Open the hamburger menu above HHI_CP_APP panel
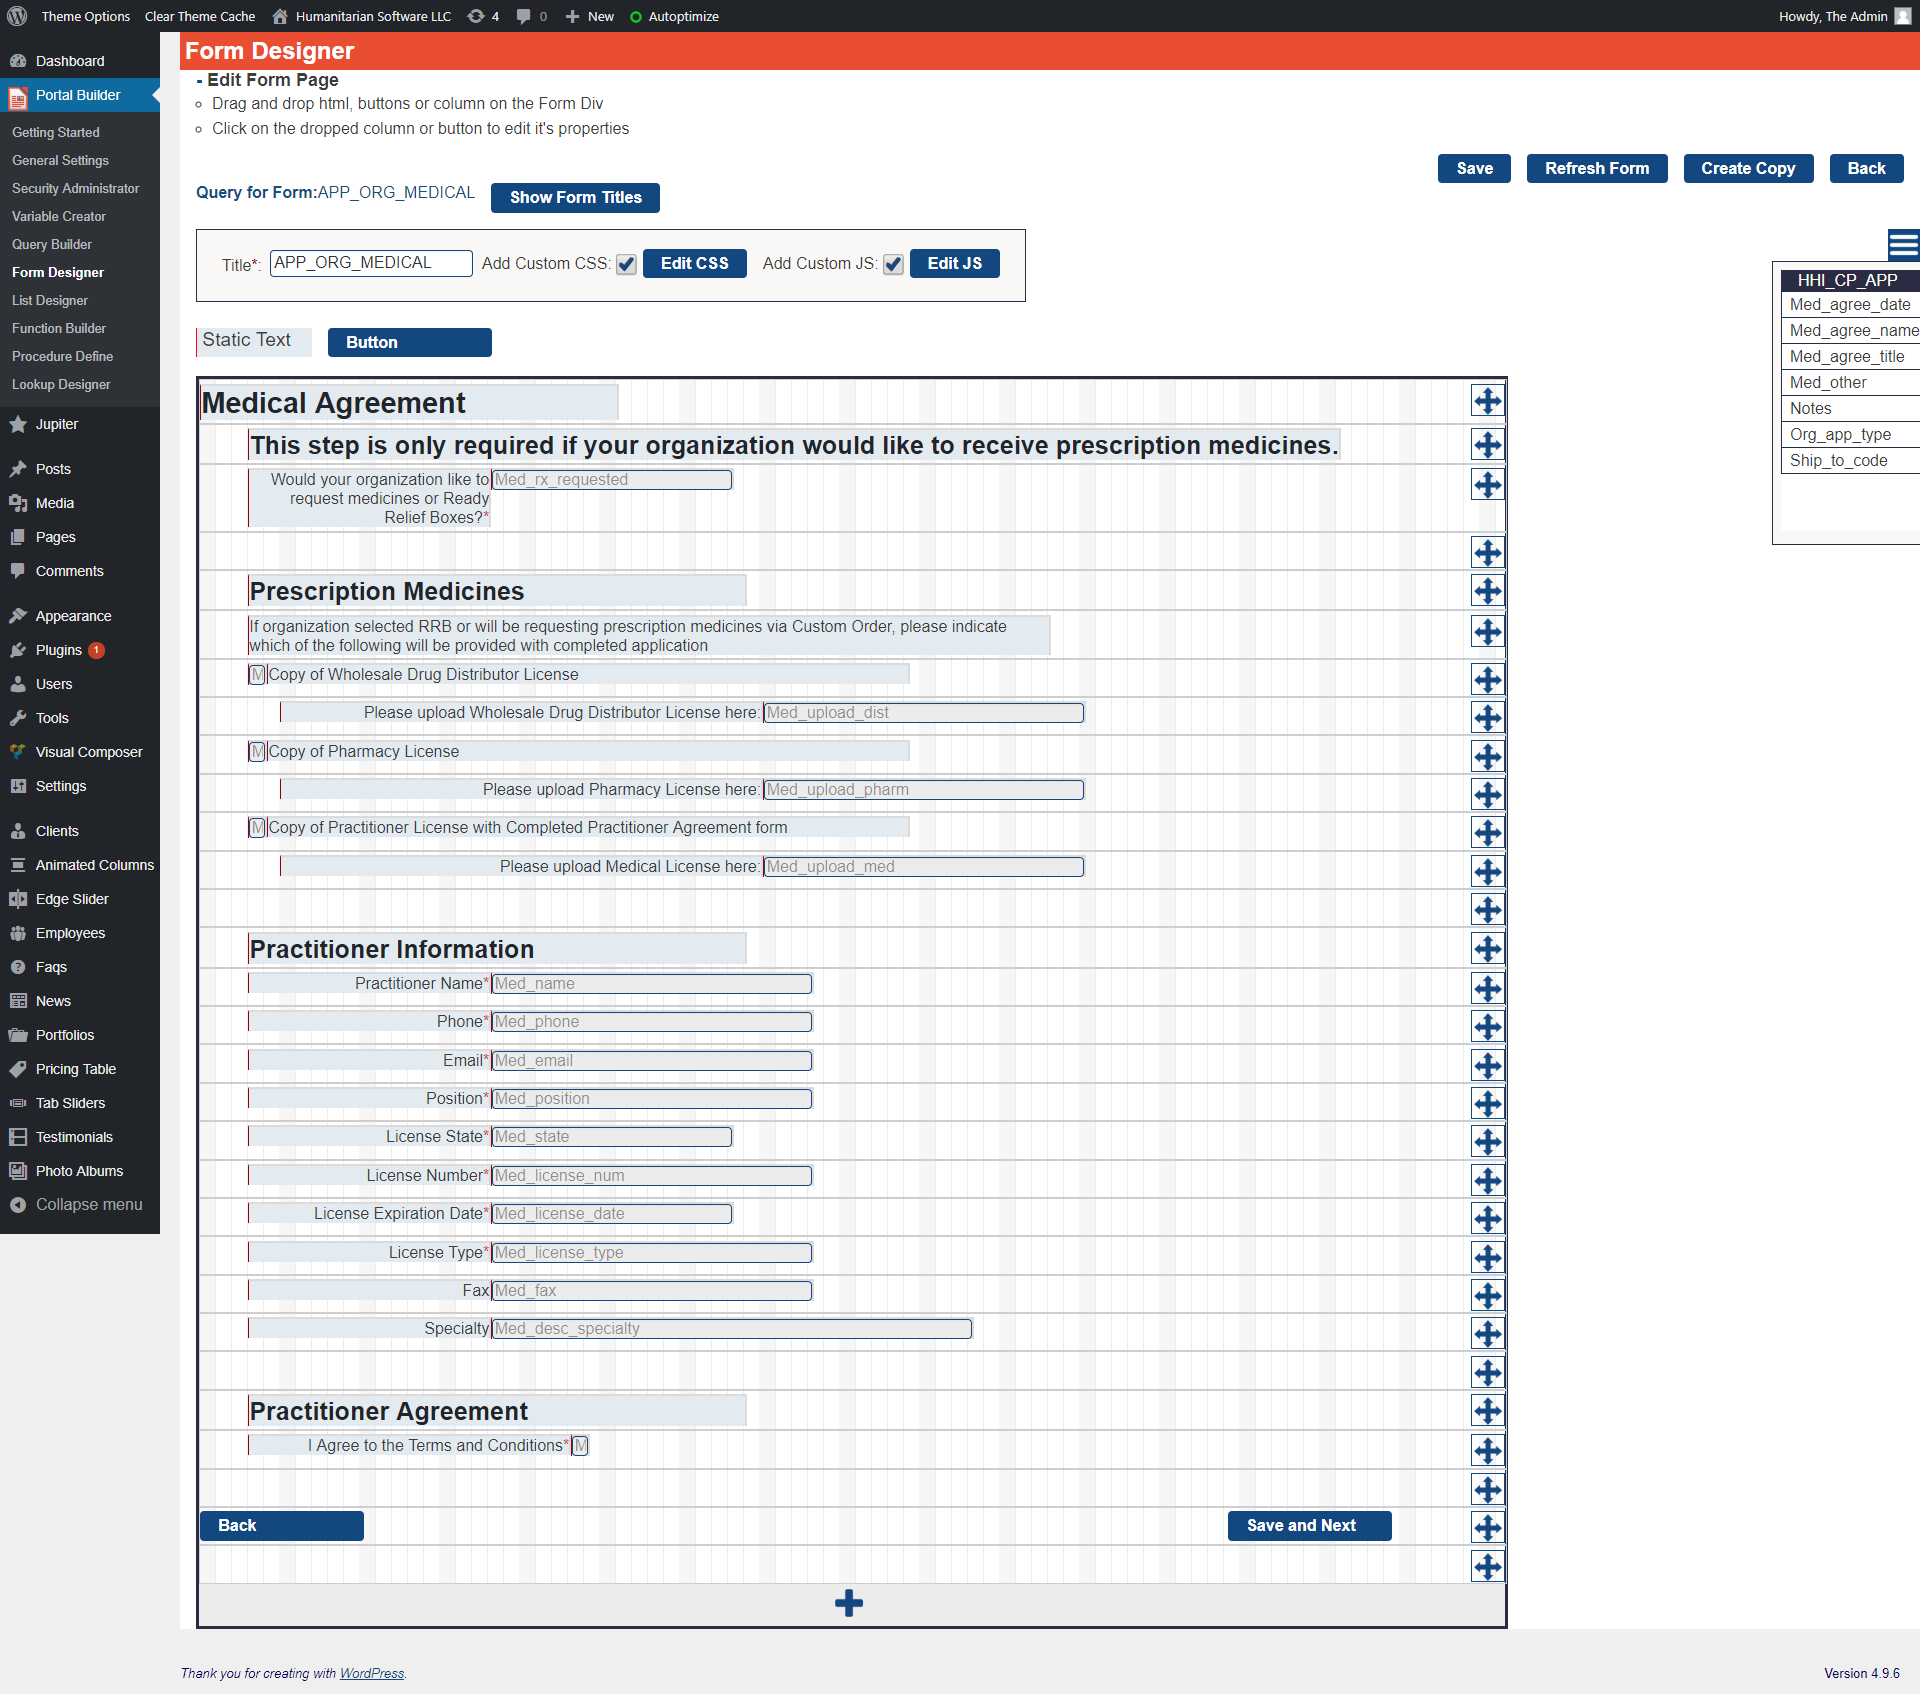This screenshot has width=1920, height=1694. tap(1902, 244)
